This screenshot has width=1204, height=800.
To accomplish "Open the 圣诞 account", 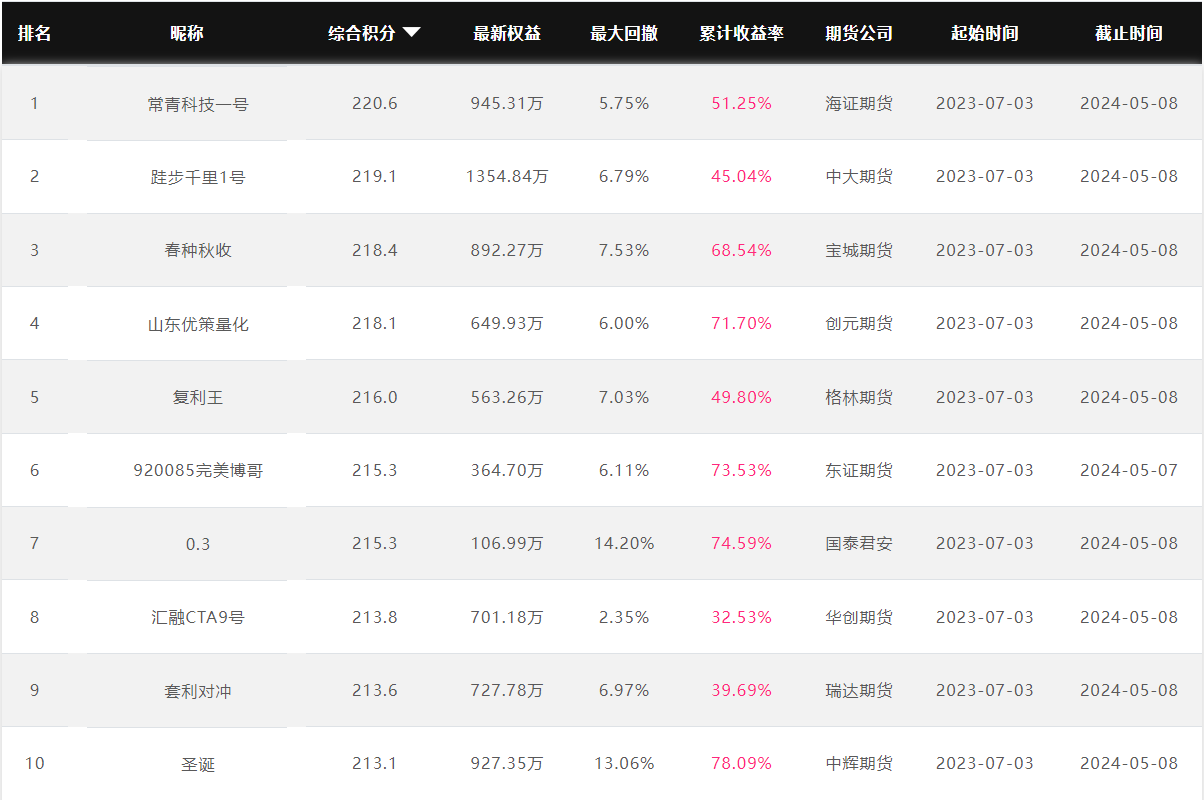I will point(198,764).
